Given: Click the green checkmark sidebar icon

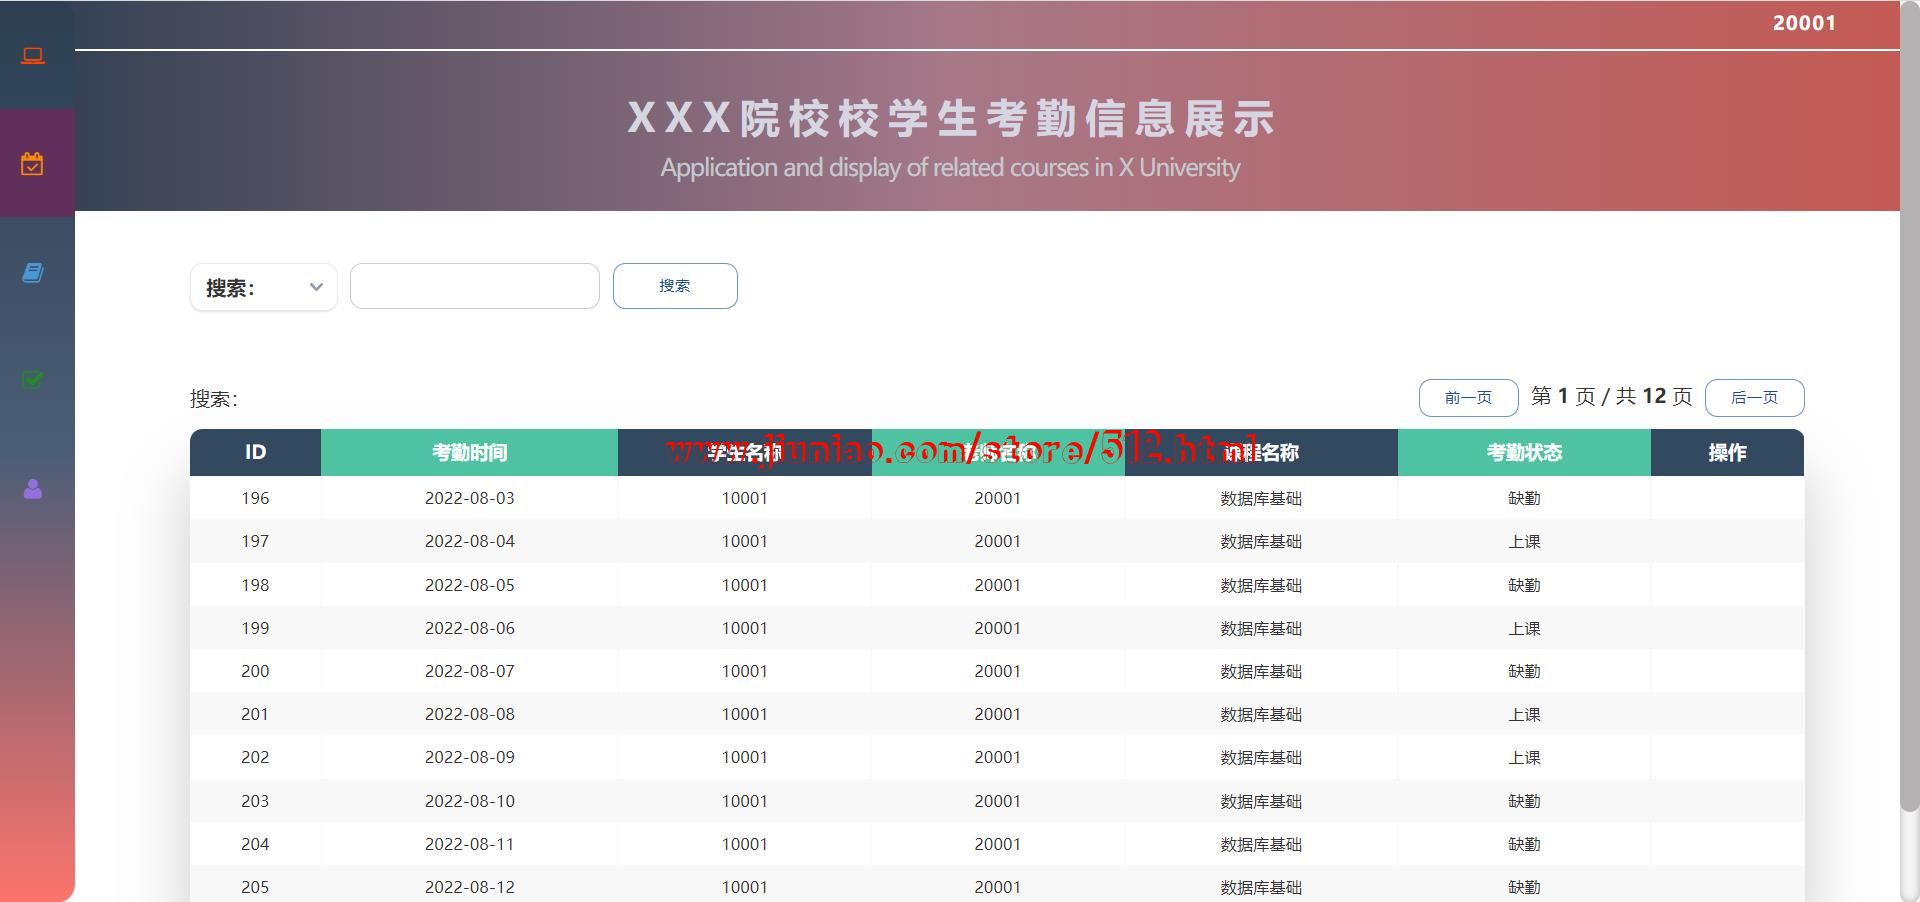Looking at the screenshot, I should [x=33, y=380].
